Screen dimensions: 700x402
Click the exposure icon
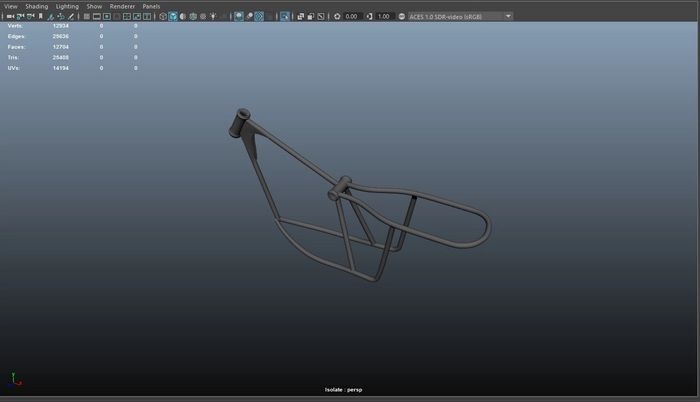pyautogui.click(x=337, y=17)
